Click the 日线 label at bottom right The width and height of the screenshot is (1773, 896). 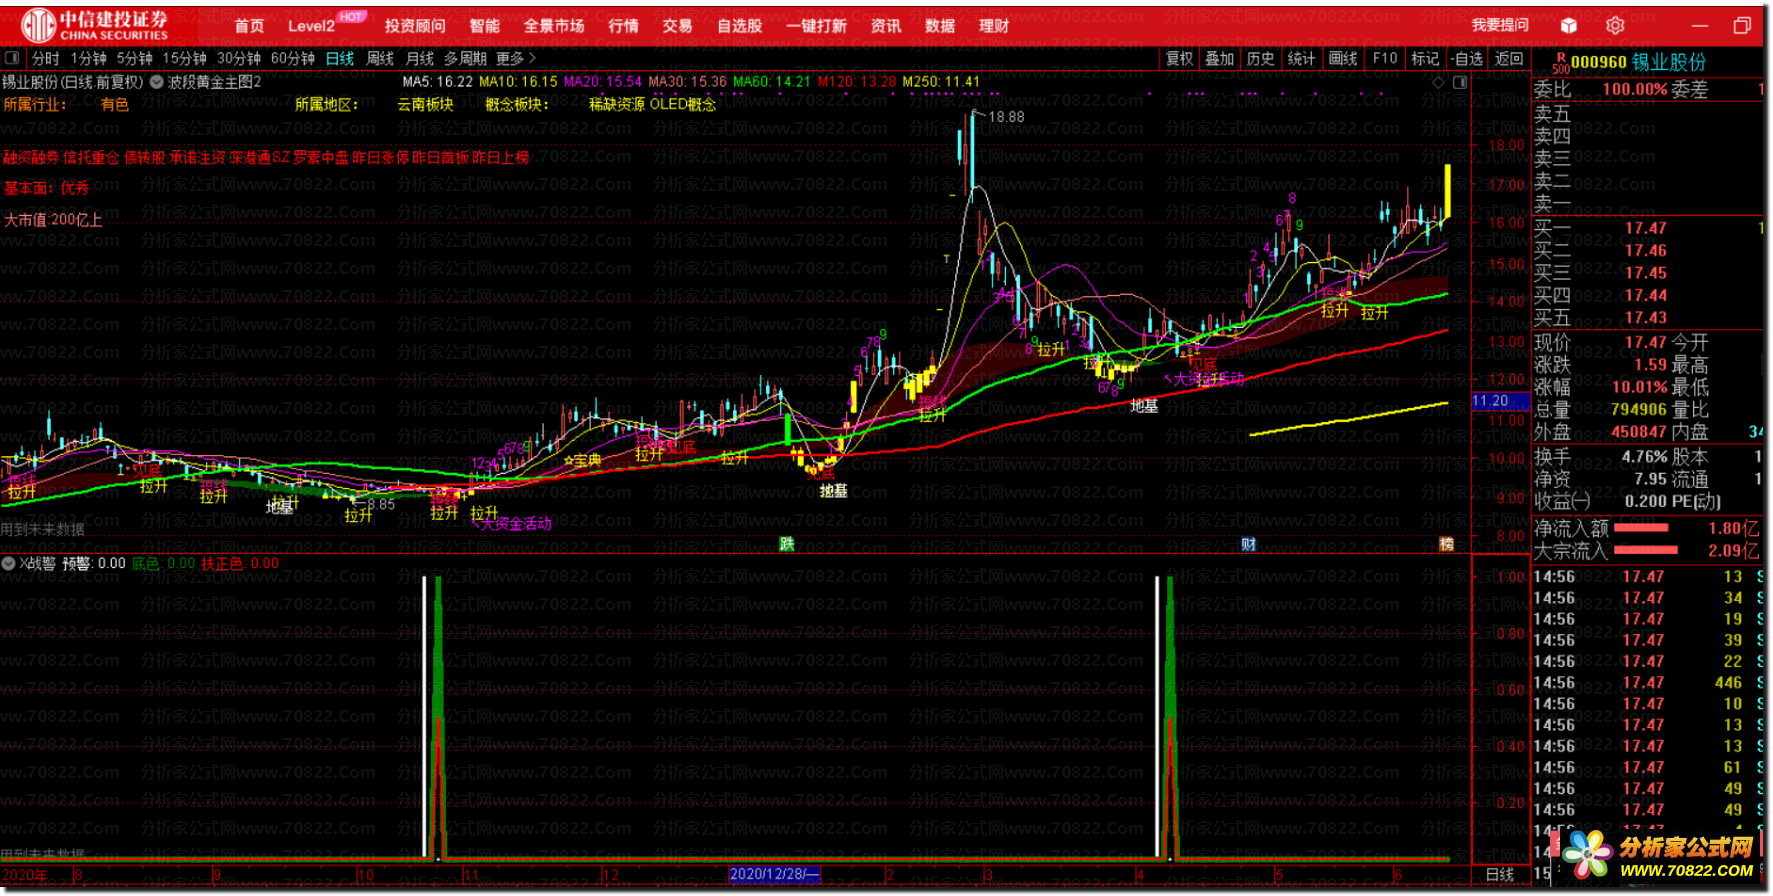(1500, 874)
